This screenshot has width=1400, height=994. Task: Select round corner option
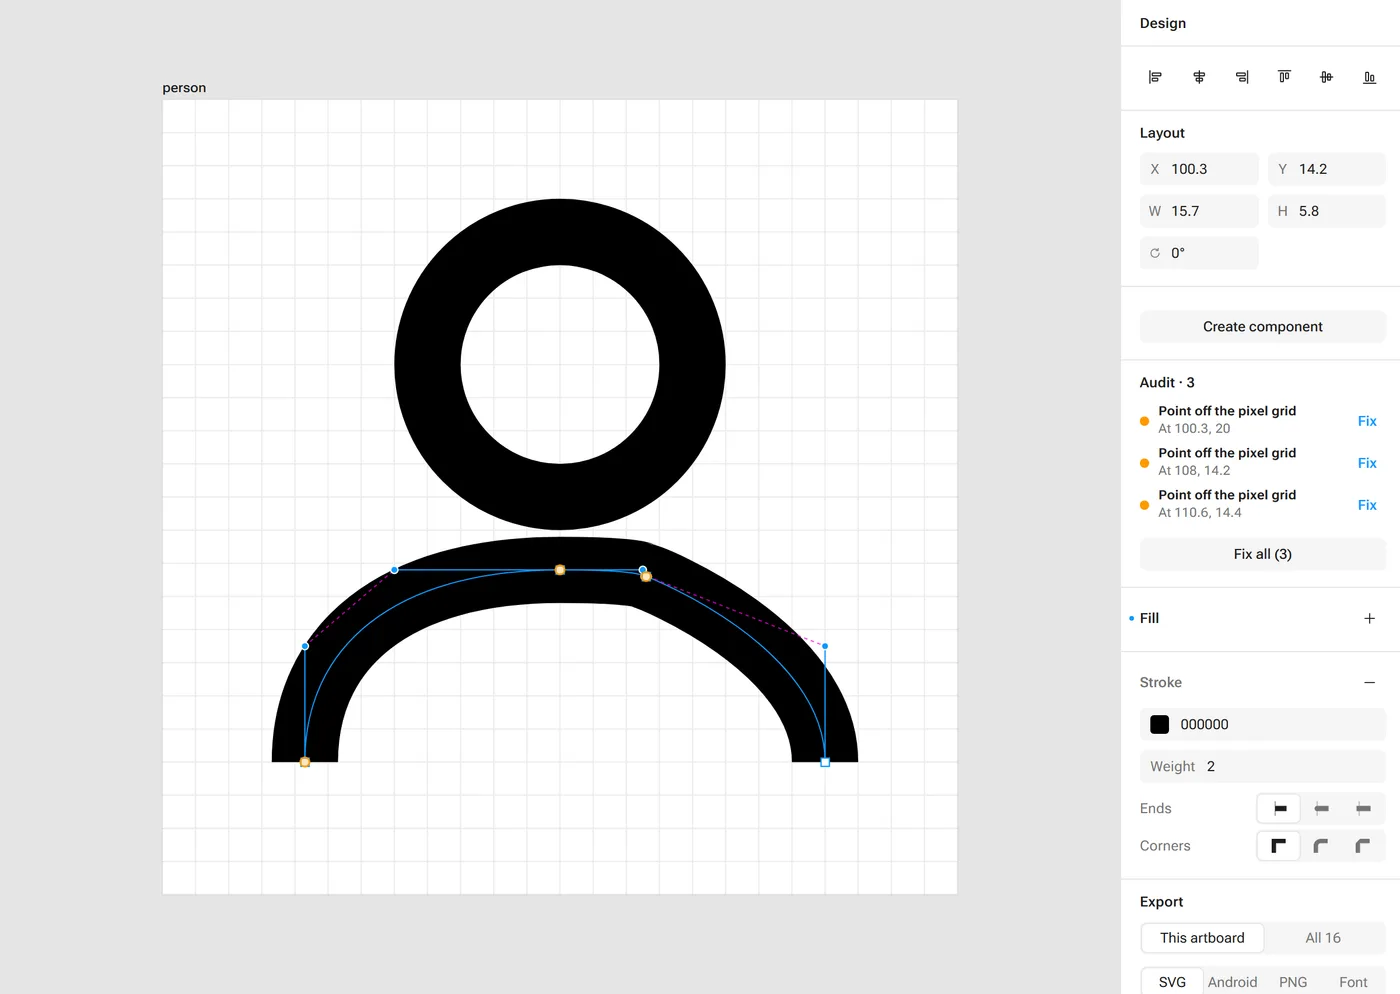click(1321, 846)
